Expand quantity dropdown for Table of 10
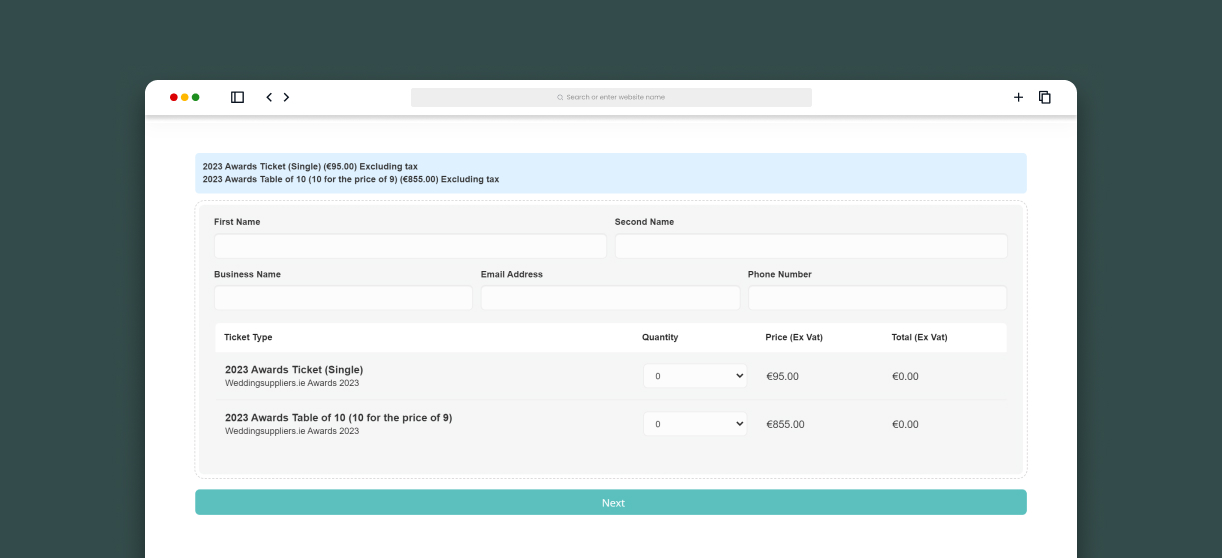This screenshot has width=1222, height=558. tap(695, 424)
